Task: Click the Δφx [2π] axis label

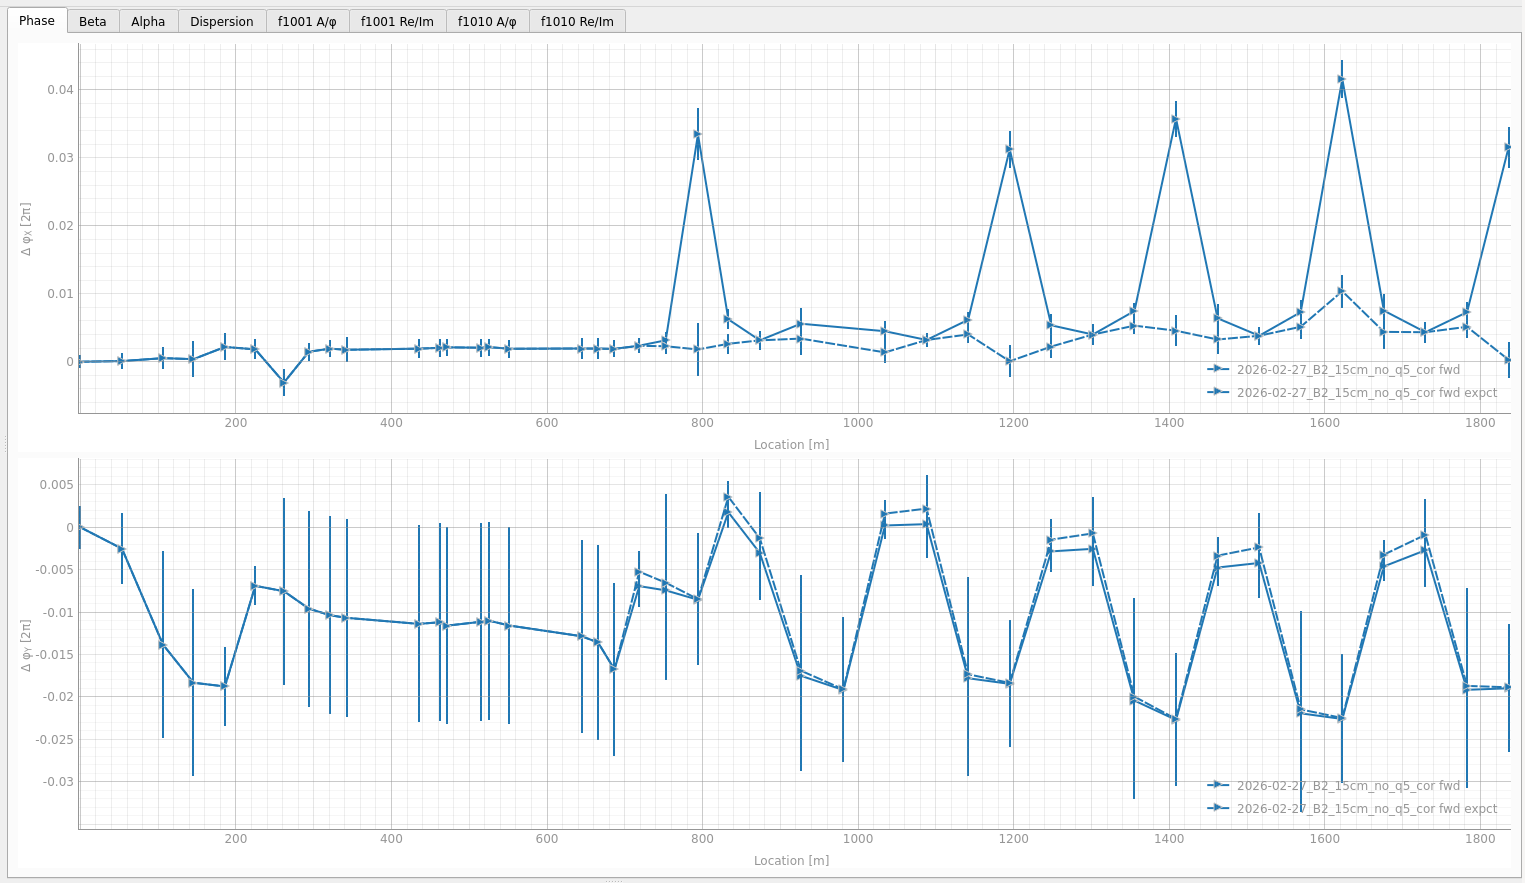Action: (x=27, y=229)
